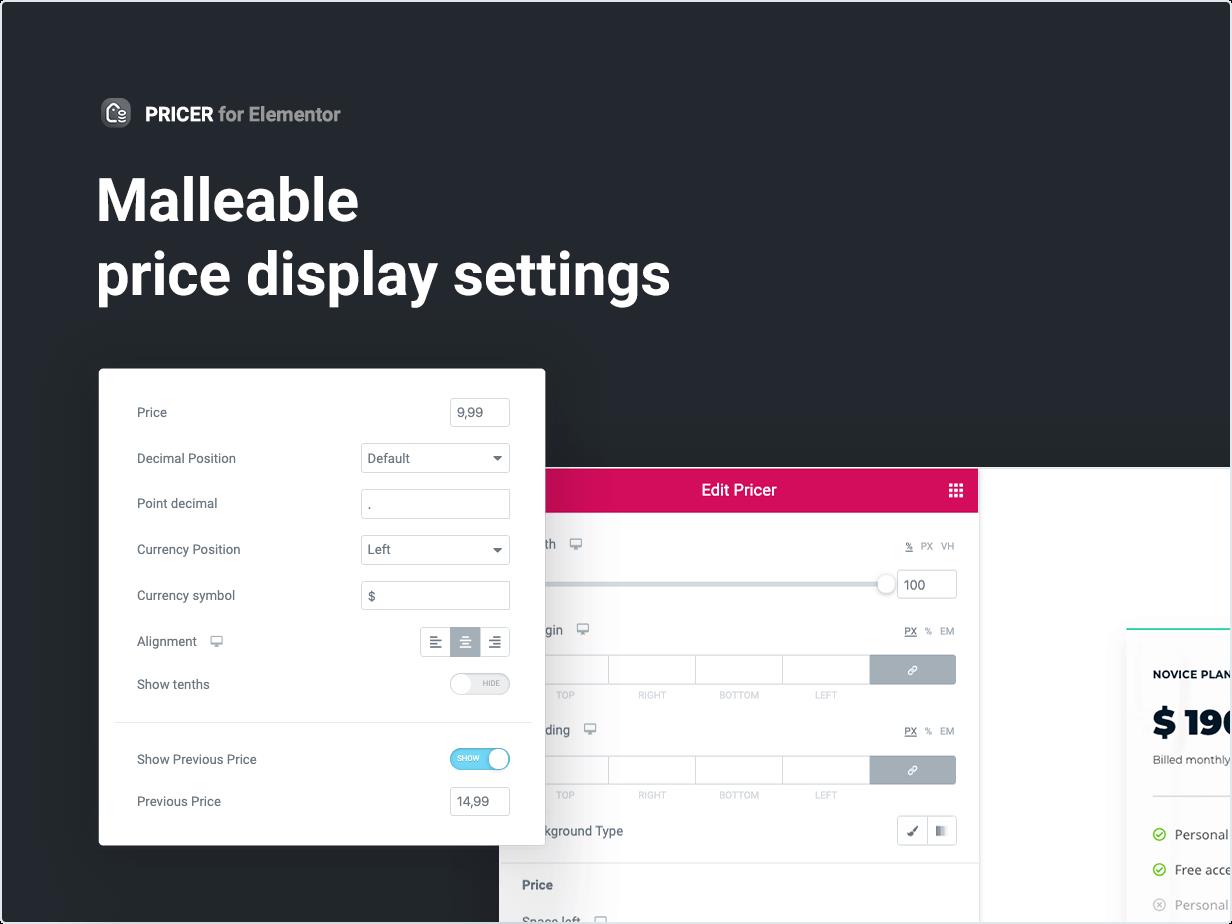Click green check icon beside Free access item

point(1160,870)
